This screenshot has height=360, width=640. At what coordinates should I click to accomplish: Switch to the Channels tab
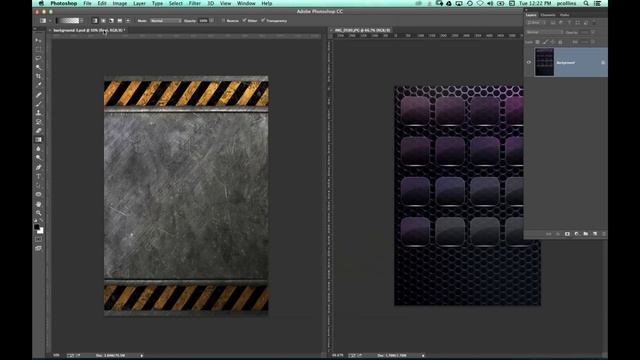pos(548,15)
